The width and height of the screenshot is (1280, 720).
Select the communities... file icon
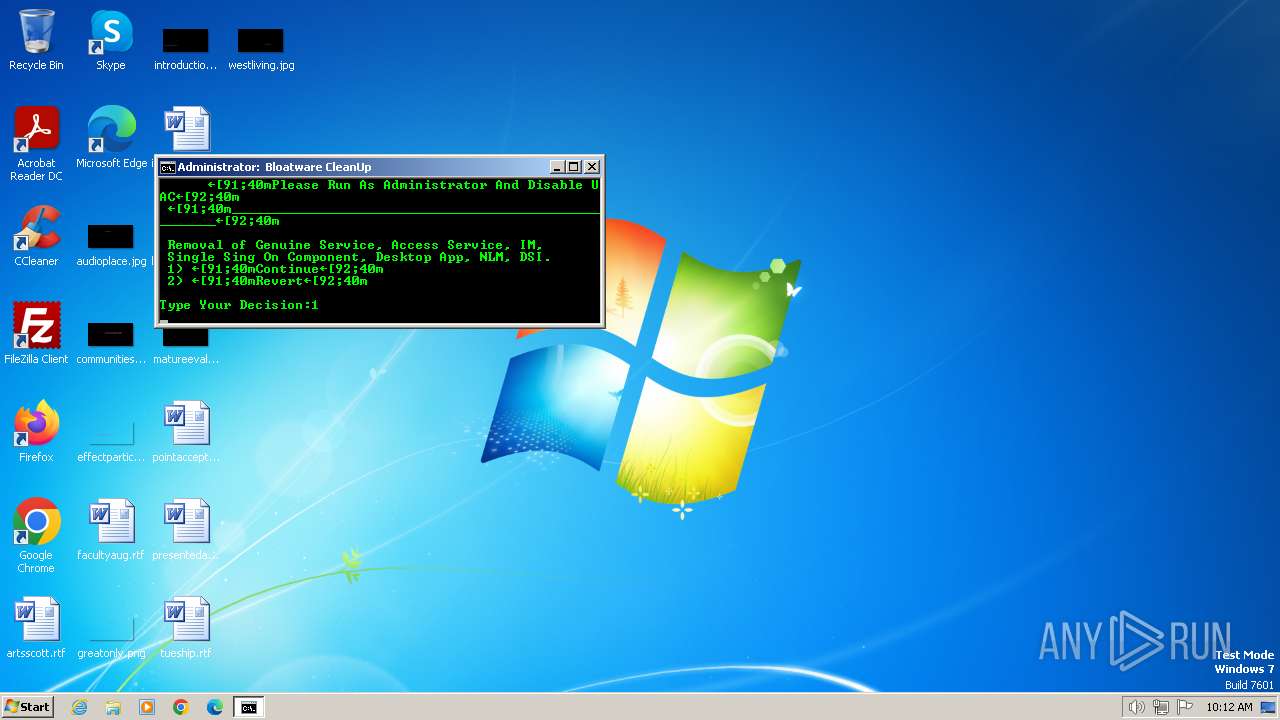[x=111, y=342]
